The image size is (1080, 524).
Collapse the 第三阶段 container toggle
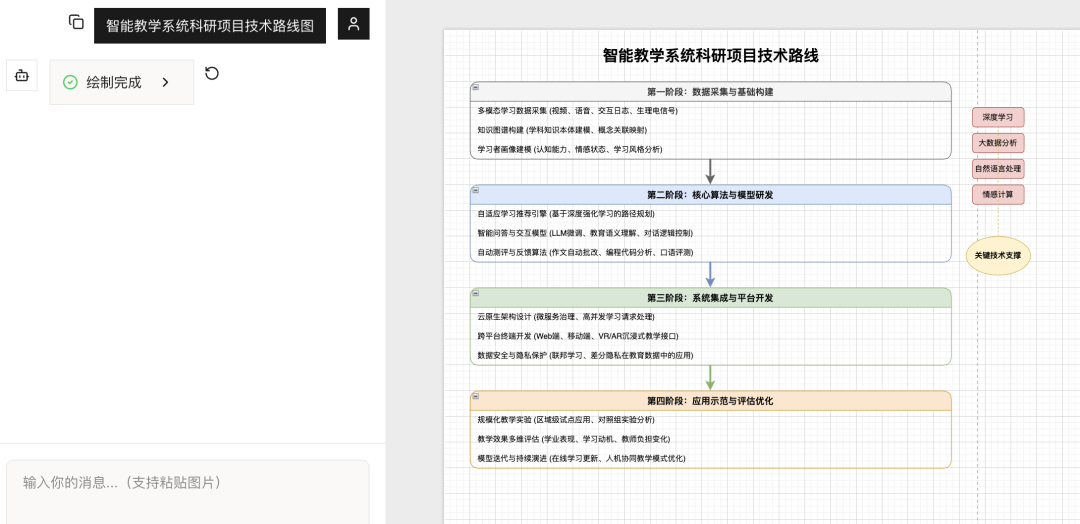476,294
